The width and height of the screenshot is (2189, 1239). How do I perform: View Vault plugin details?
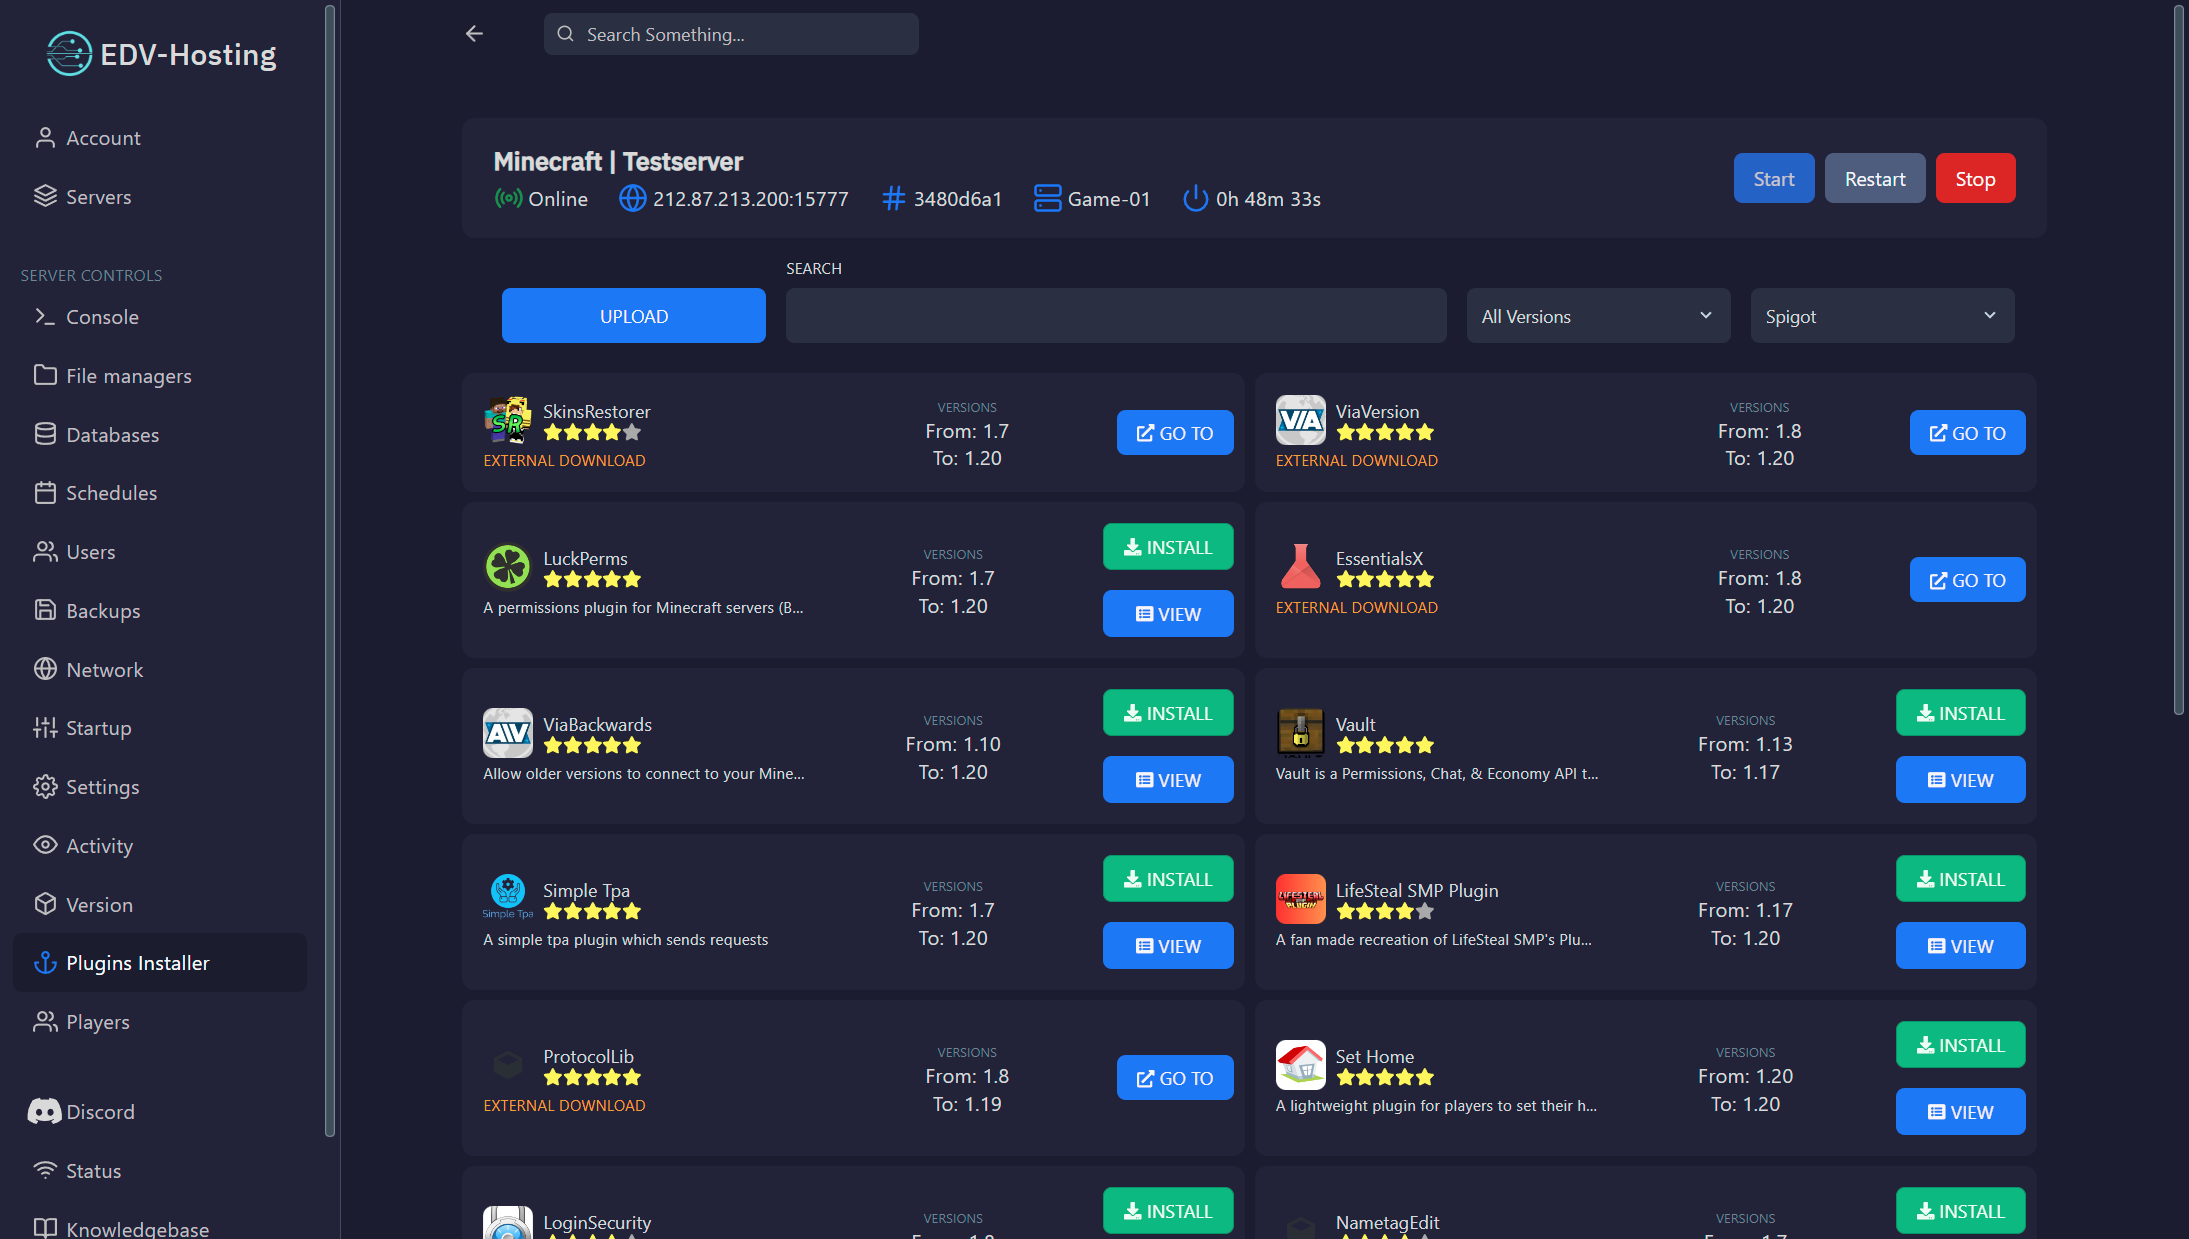(1960, 780)
